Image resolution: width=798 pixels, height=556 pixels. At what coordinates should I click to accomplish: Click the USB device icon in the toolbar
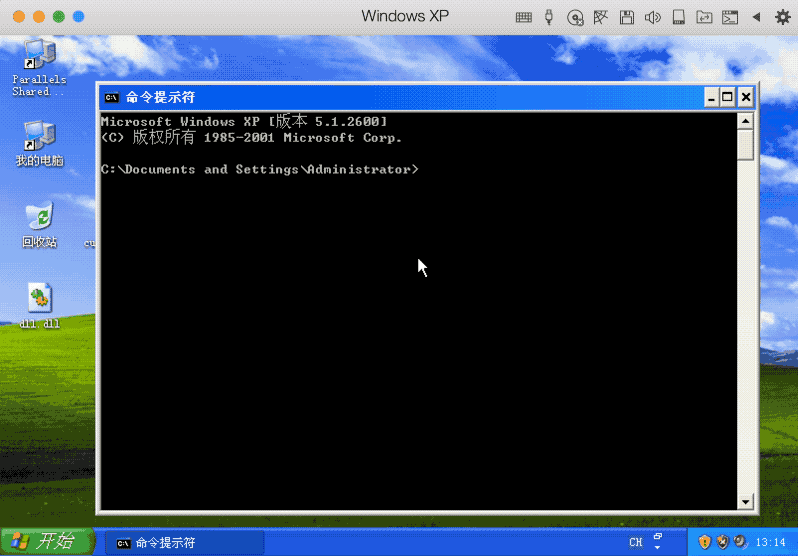click(549, 17)
